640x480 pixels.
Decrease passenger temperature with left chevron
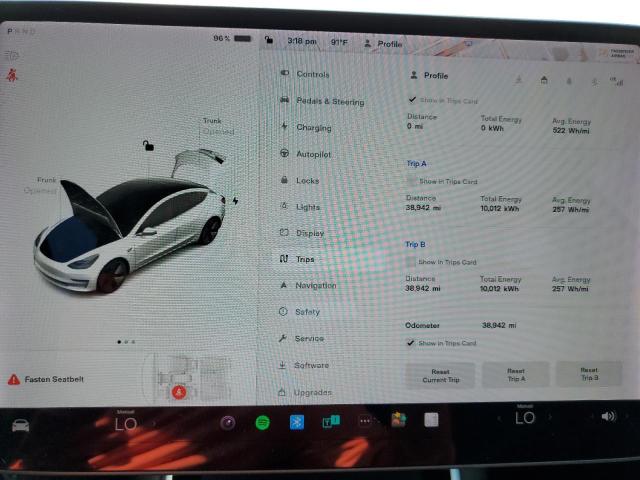pyautogui.click(x=499, y=418)
